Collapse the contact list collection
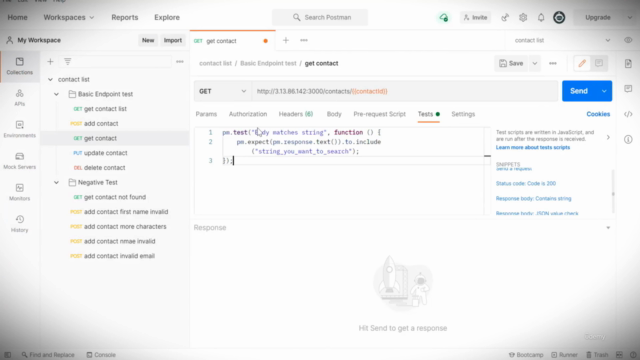Image resolution: width=640 pixels, height=360 pixels. click(50, 80)
